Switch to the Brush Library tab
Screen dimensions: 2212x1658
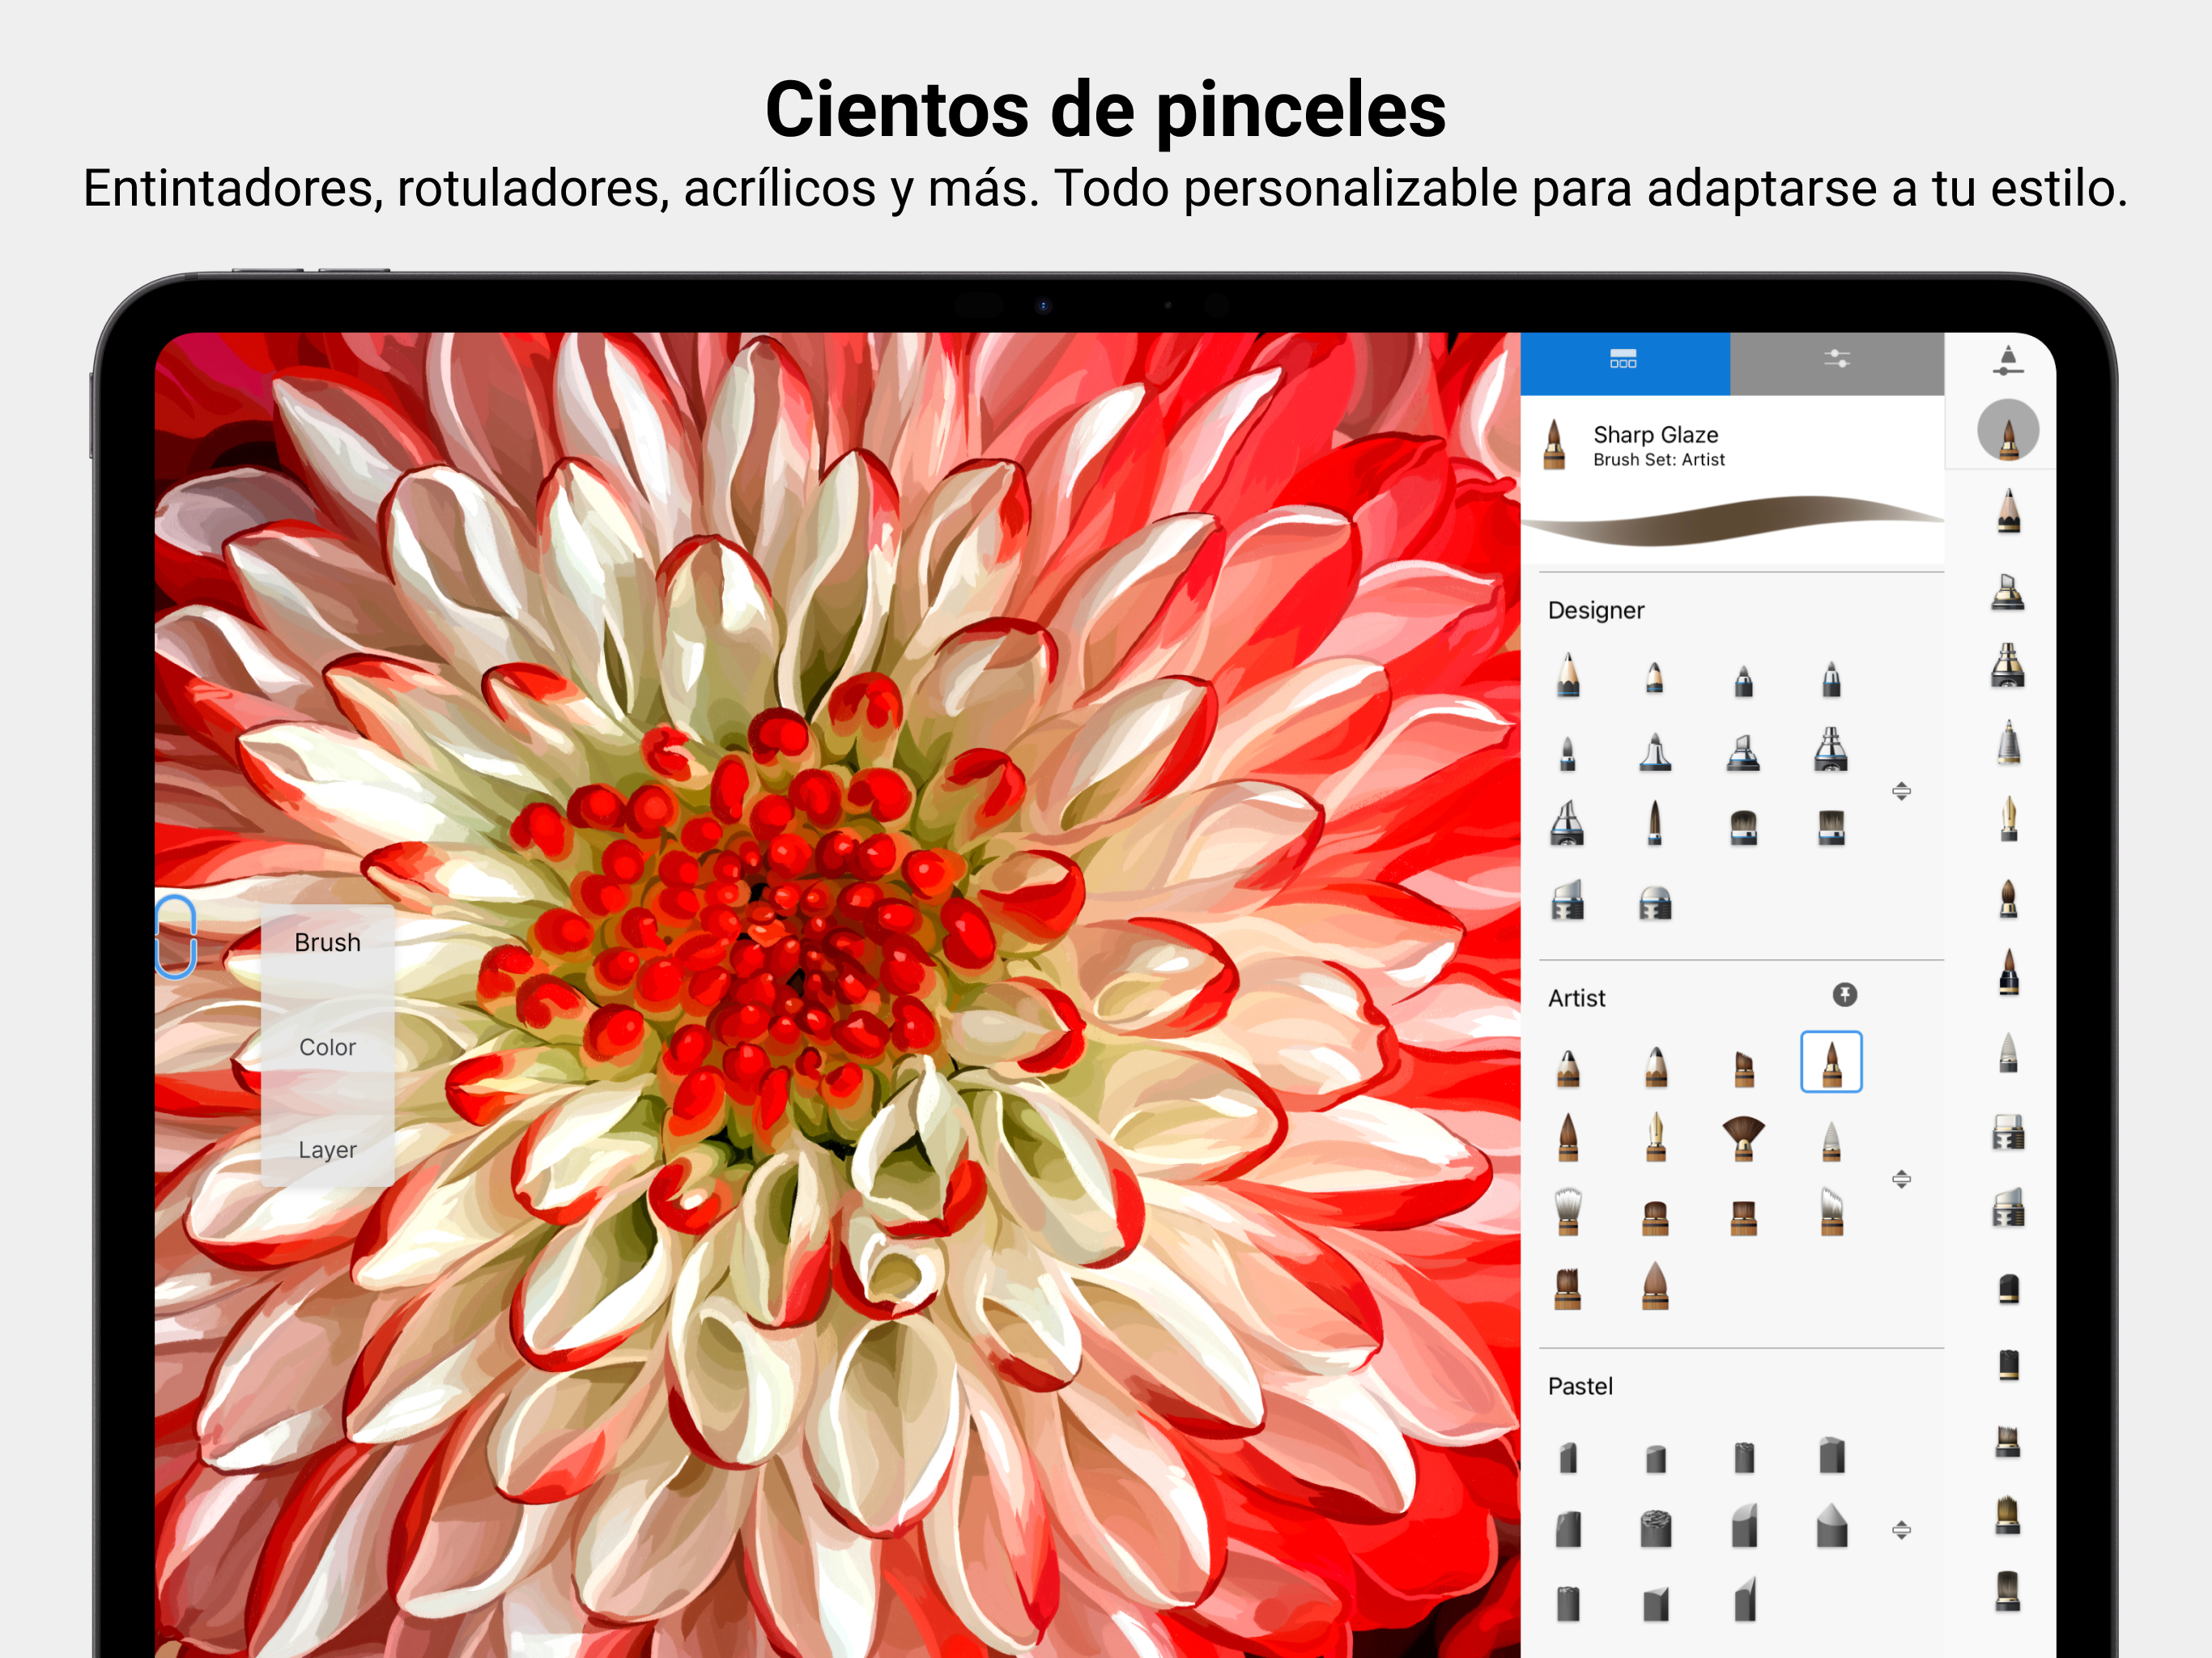(x=1624, y=363)
